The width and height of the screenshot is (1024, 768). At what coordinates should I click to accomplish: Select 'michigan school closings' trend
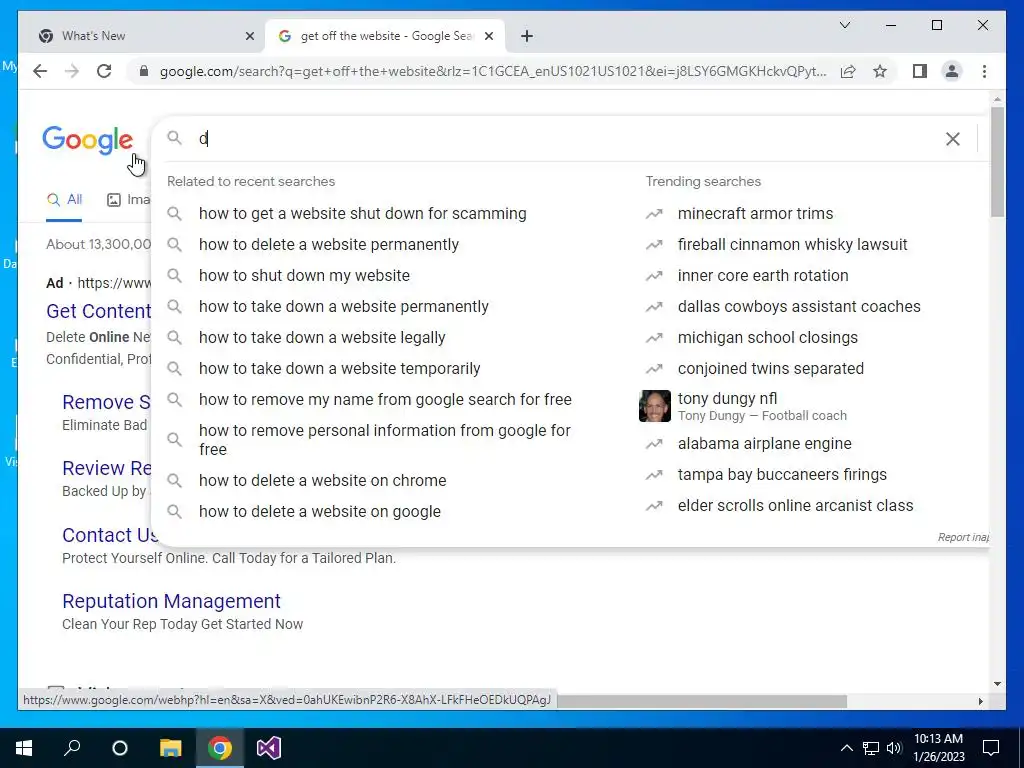coord(767,338)
